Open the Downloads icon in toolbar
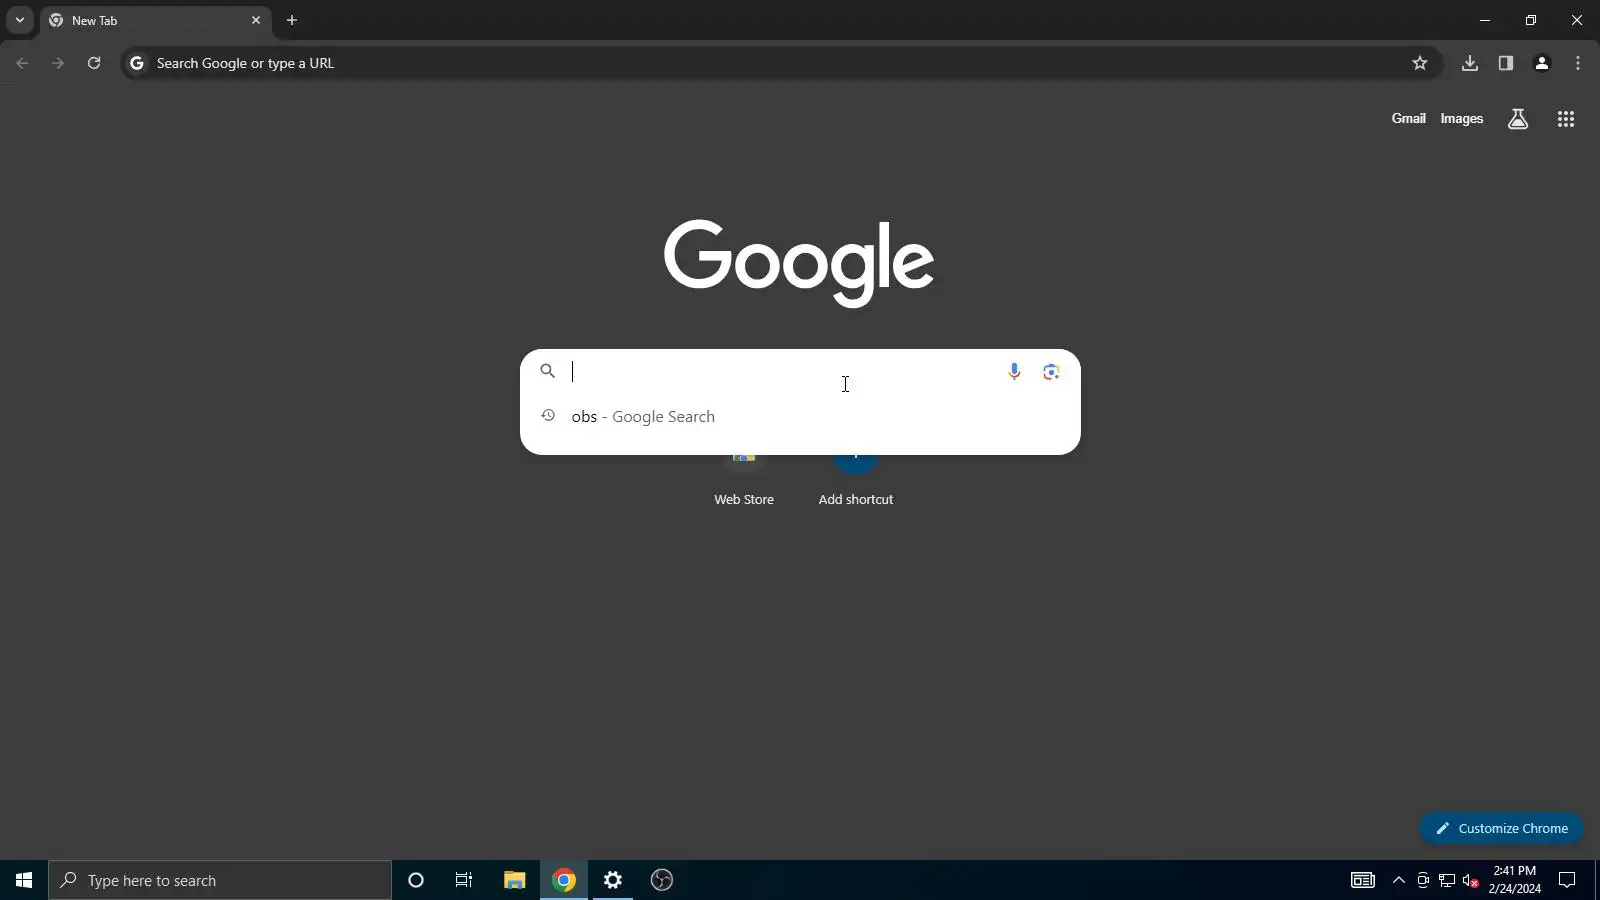Image resolution: width=1600 pixels, height=900 pixels. pos(1470,63)
